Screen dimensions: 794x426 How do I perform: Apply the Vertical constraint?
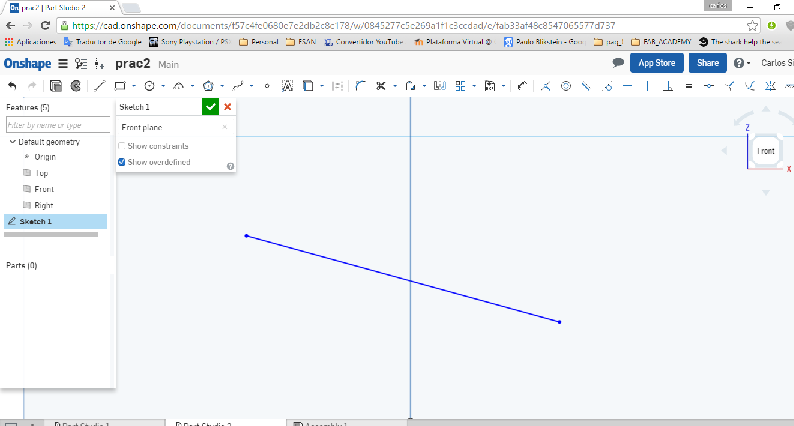click(648, 86)
